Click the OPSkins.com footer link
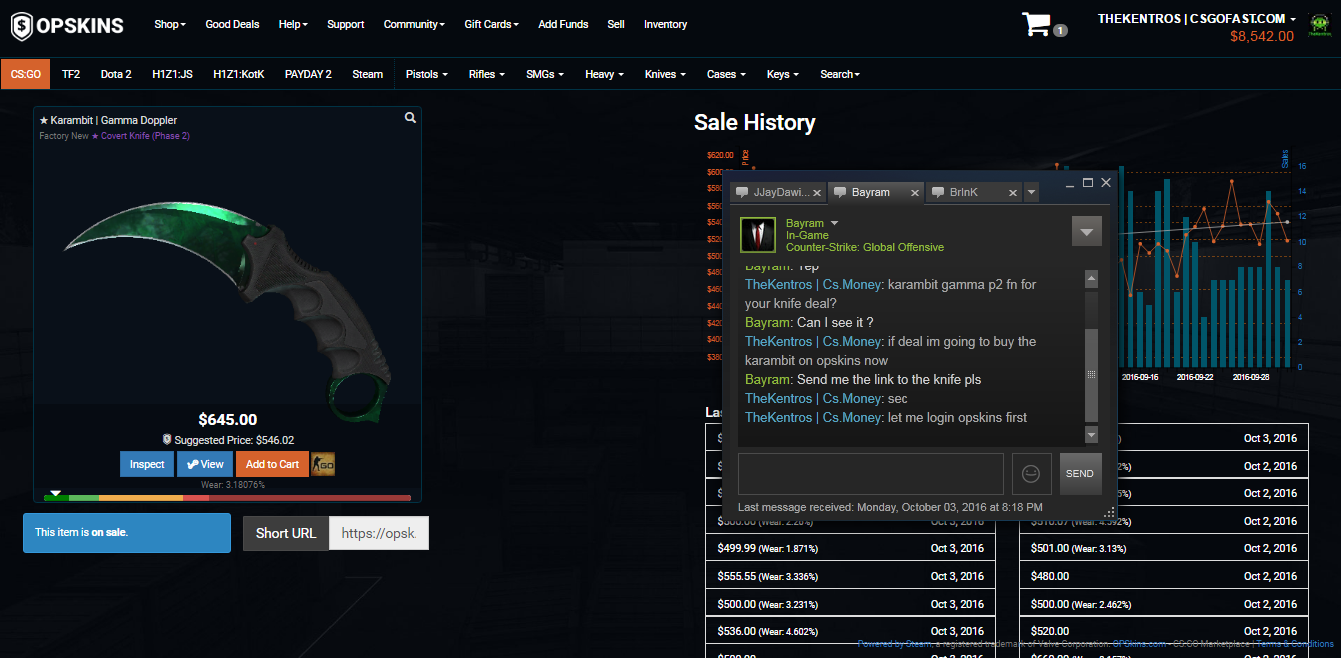 click(1140, 644)
